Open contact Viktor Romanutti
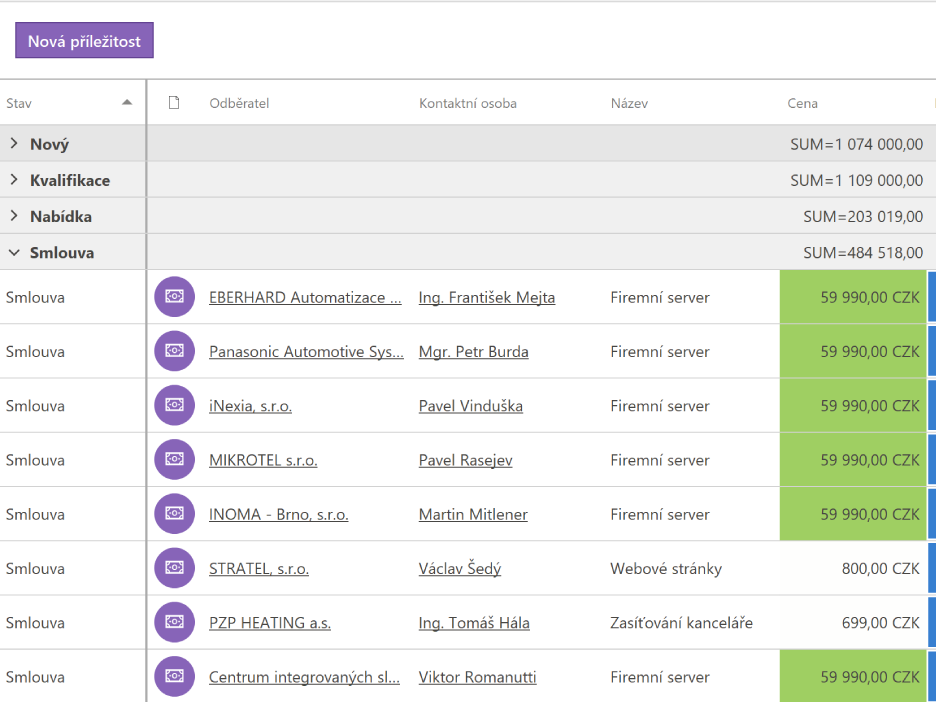This screenshot has height=702, width=936. tap(478, 678)
